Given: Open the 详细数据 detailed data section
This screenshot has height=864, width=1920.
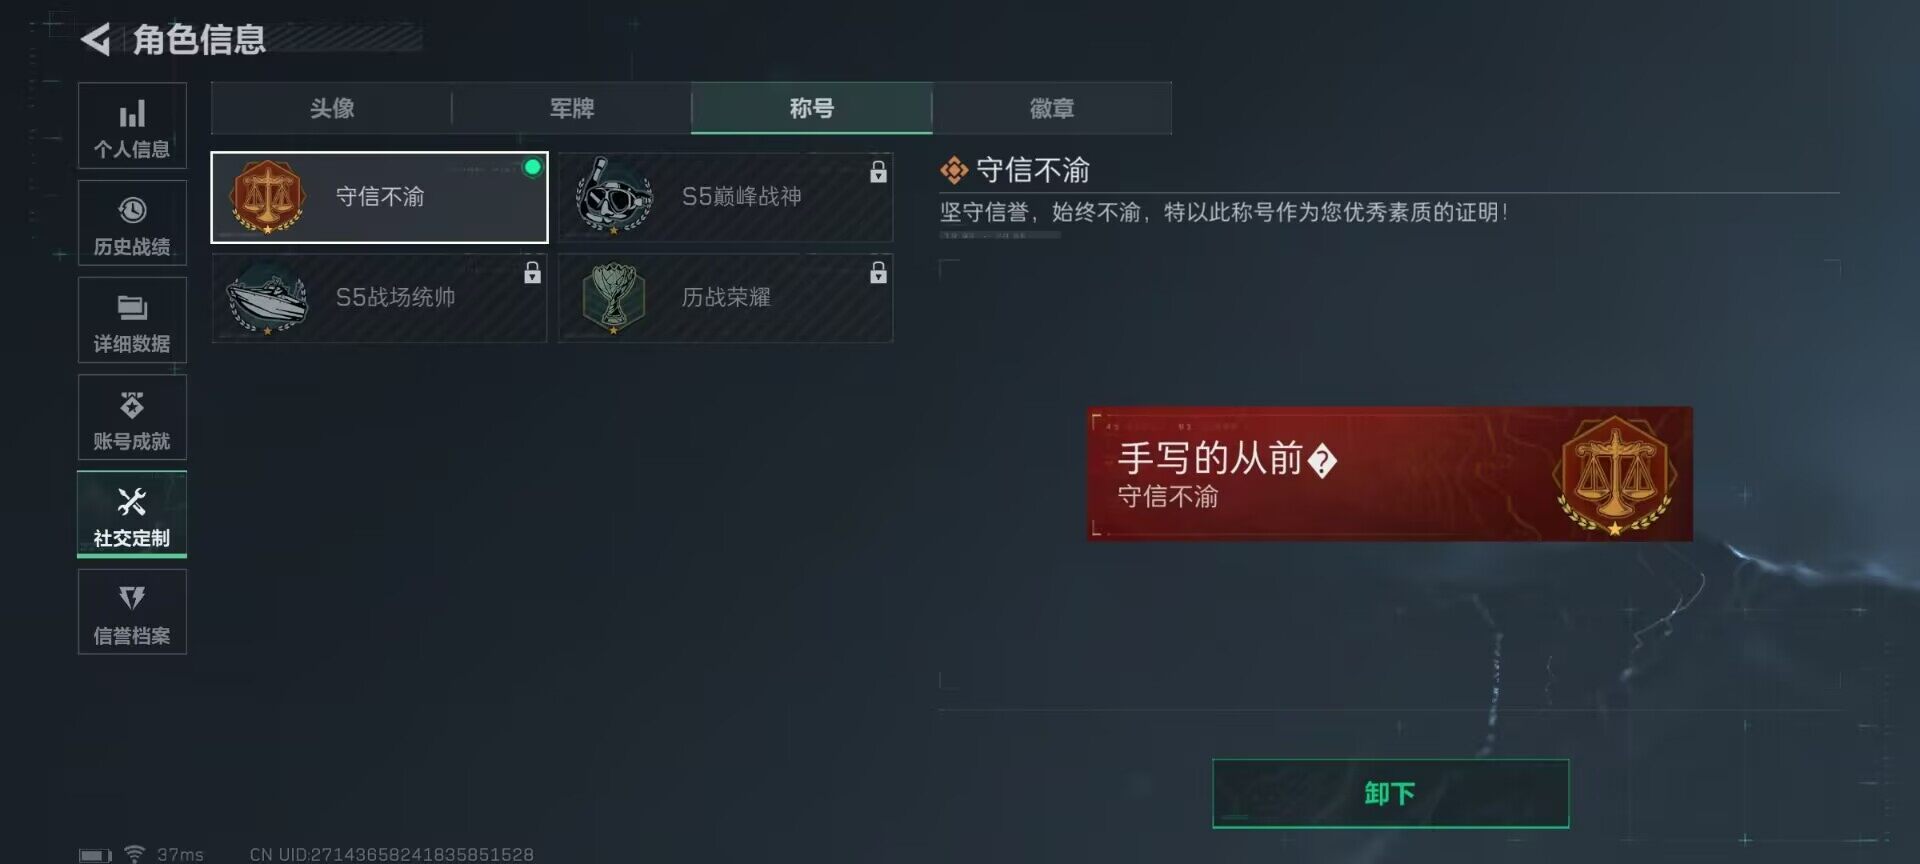Looking at the screenshot, I should click(x=132, y=320).
